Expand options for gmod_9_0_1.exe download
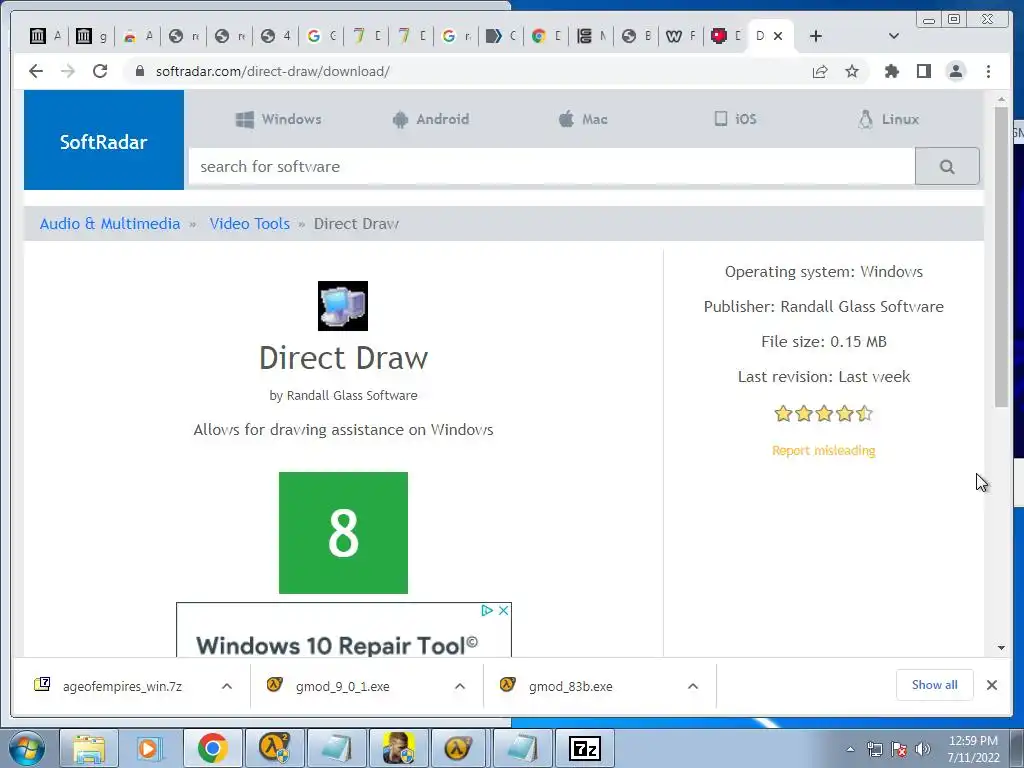The width and height of the screenshot is (1024, 768). click(460, 686)
